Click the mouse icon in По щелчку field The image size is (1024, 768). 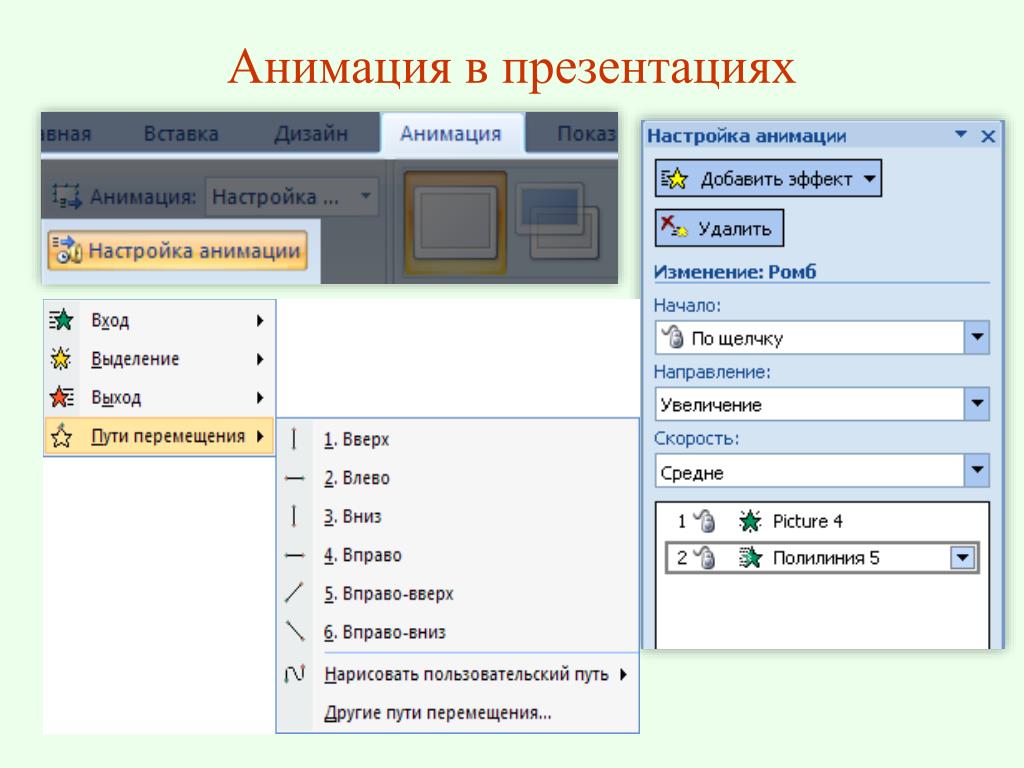673,337
